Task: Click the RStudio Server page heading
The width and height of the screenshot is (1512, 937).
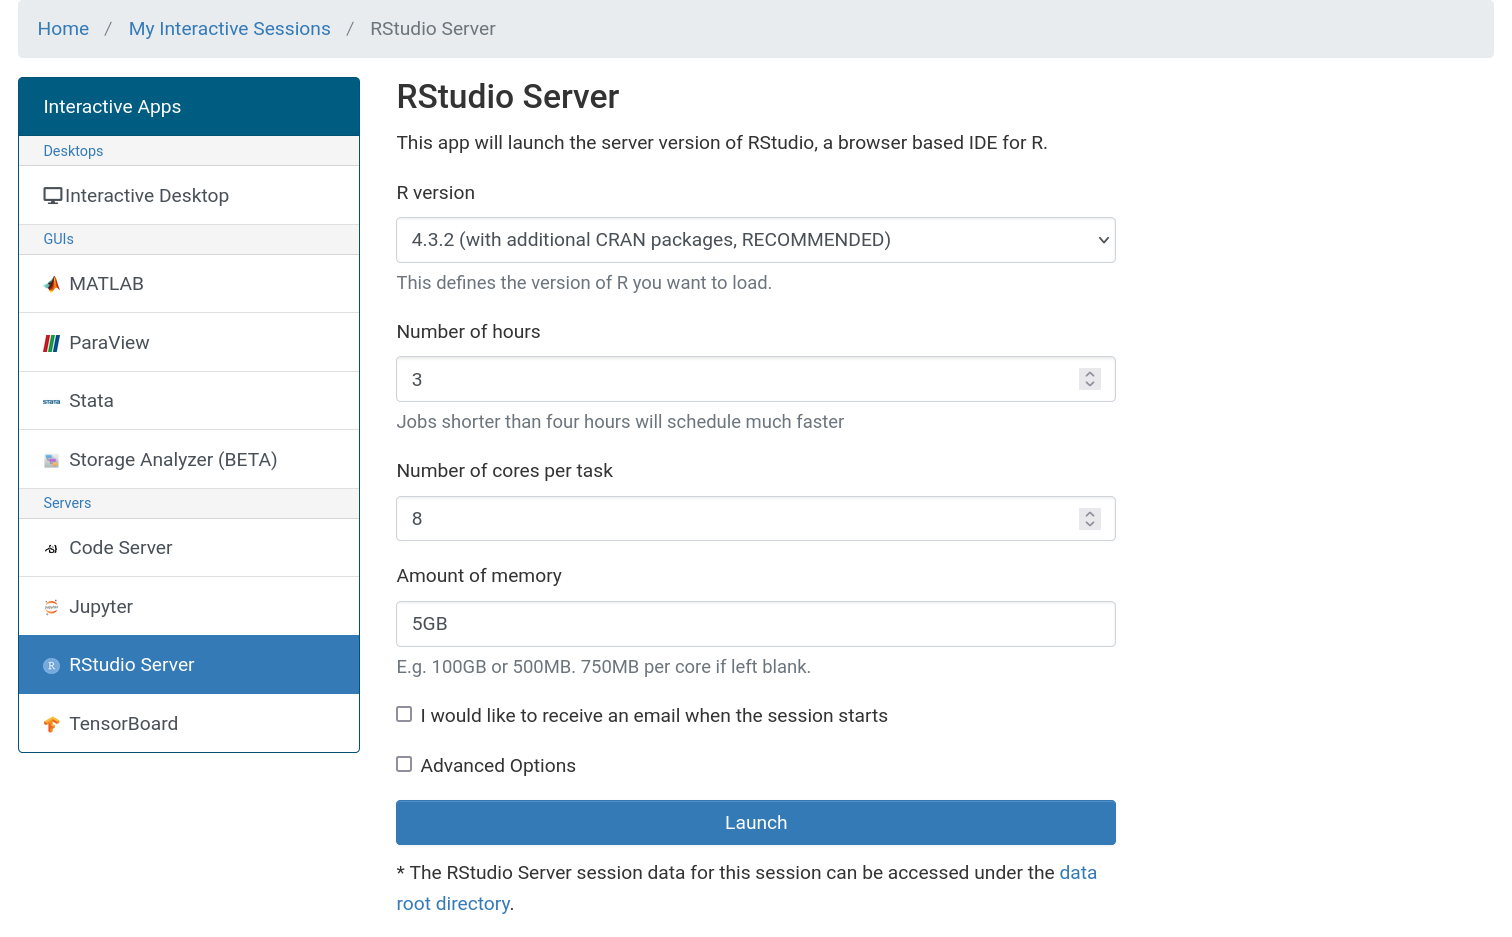Action: pyautogui.click(x=508, y=97)
